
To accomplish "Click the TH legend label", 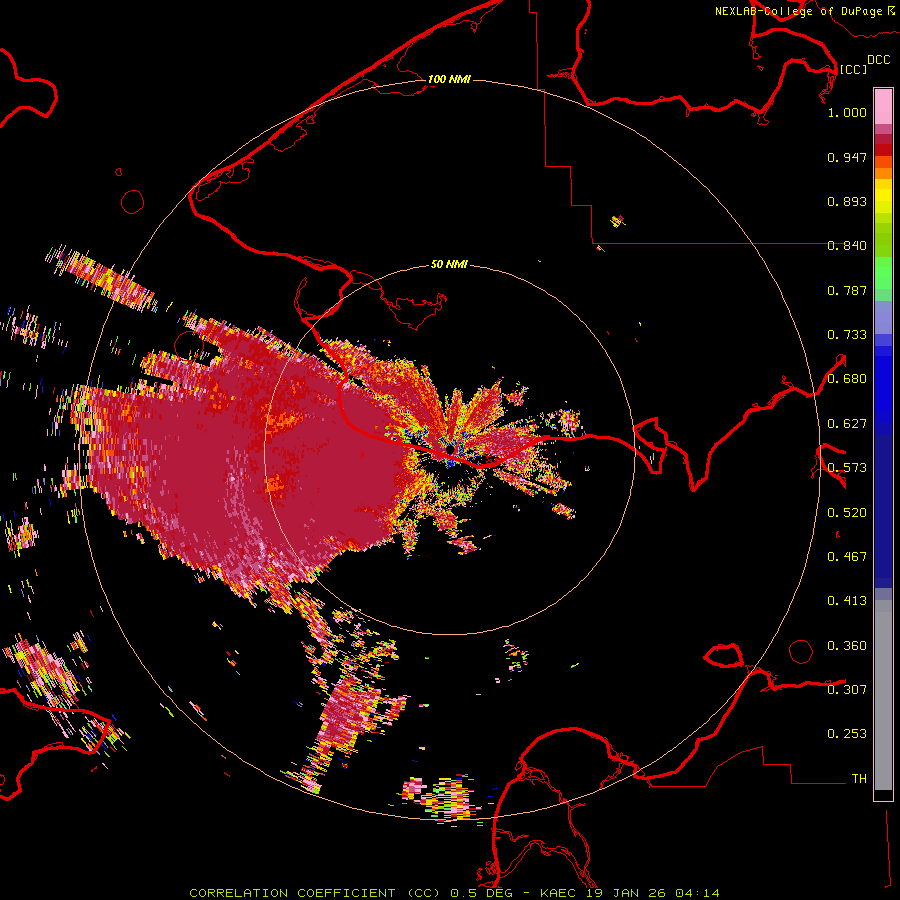I will point(859,779).
